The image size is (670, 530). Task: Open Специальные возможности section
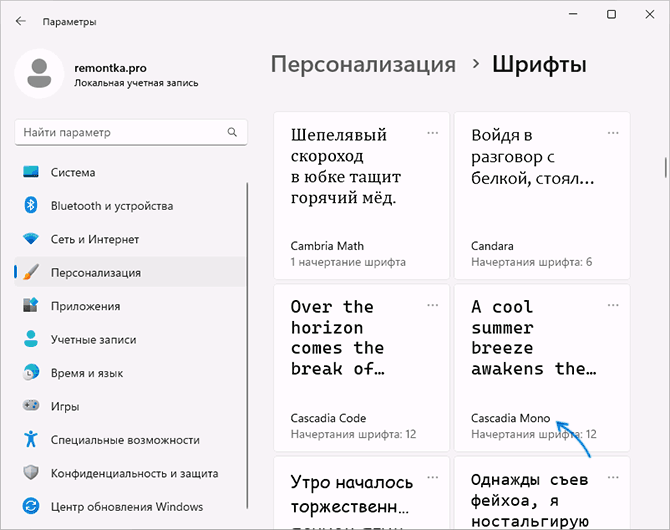point(129,440)
